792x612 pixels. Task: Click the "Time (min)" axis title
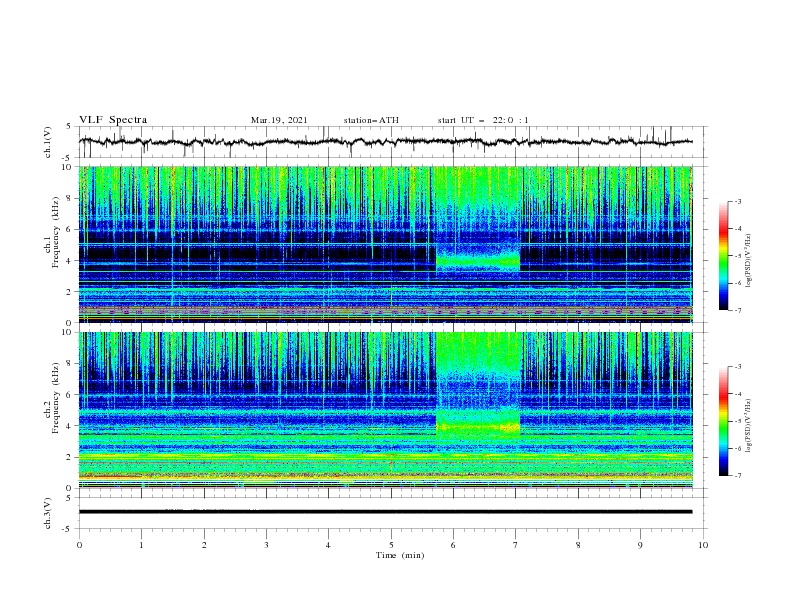tap(400, 555)
